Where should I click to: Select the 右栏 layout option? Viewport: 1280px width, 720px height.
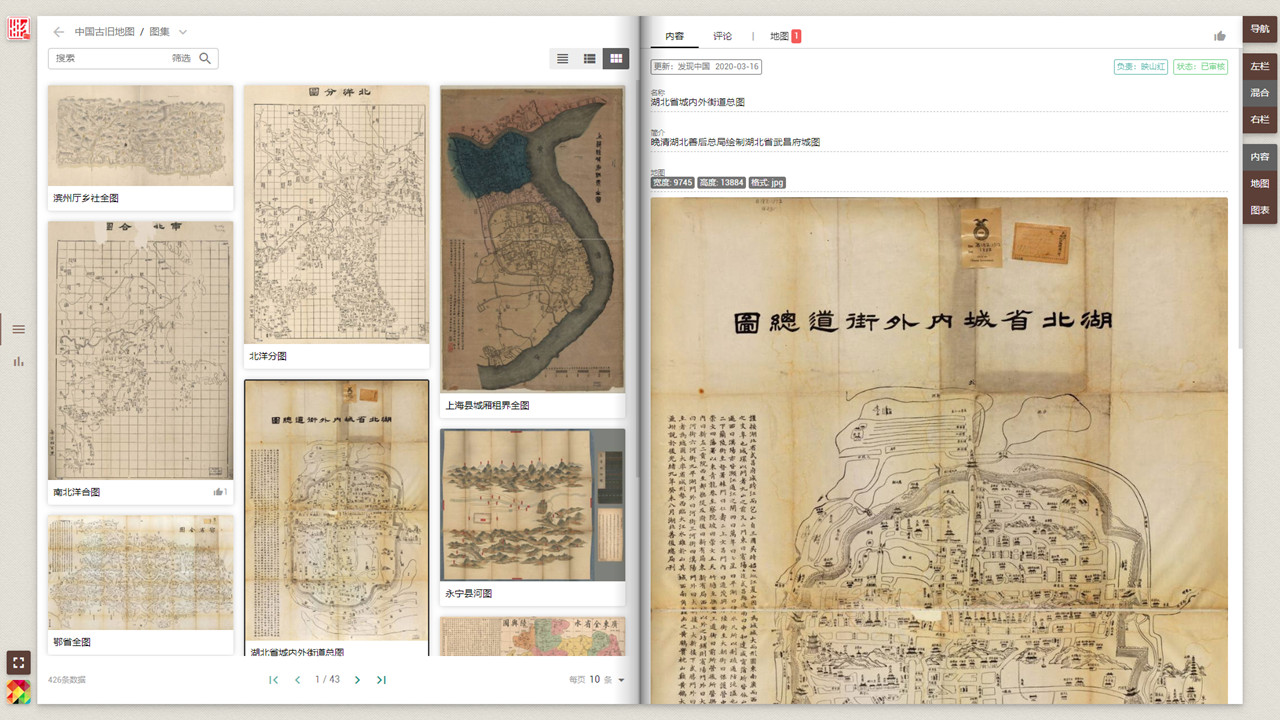click(1260, 120)
